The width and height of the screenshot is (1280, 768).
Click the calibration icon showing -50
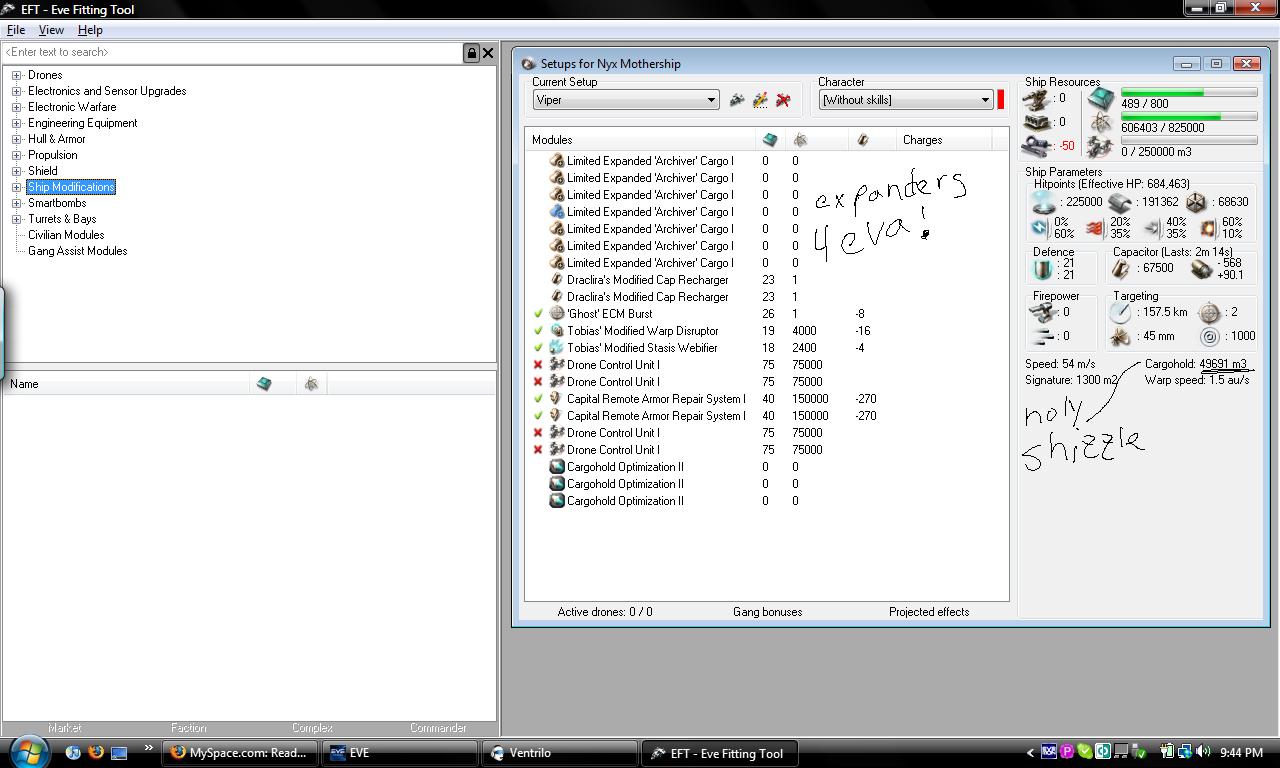tap(1036, 146)
